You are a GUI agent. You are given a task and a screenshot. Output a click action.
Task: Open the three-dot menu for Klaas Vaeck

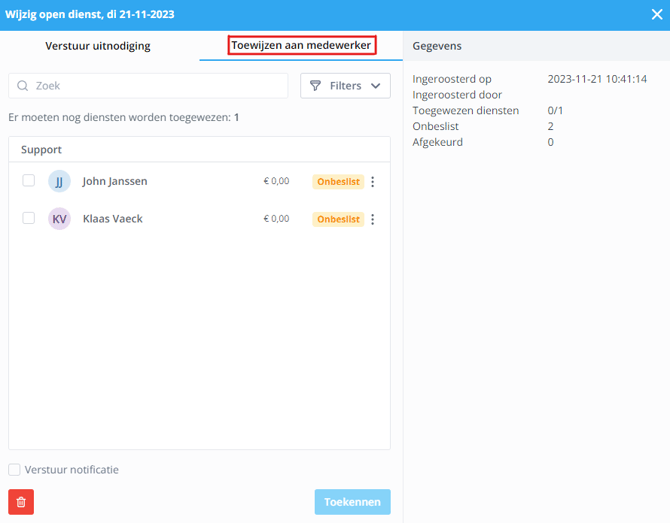coord(373,219)
